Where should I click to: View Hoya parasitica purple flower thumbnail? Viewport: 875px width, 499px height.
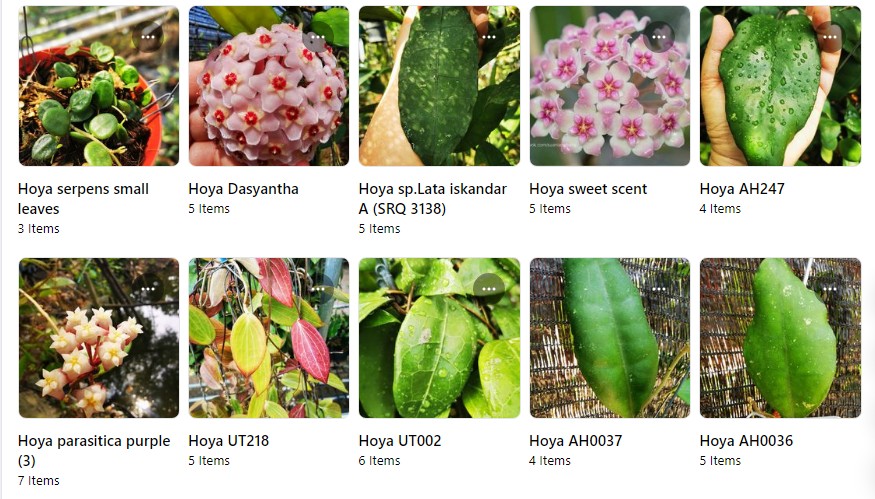pyautogui.click(x=99, y=338)
